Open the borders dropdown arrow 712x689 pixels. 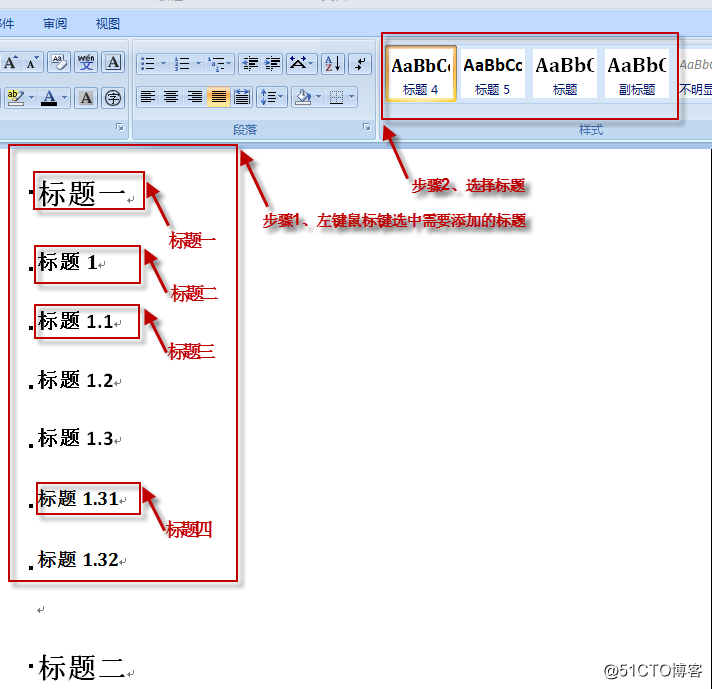pos(351,97)
